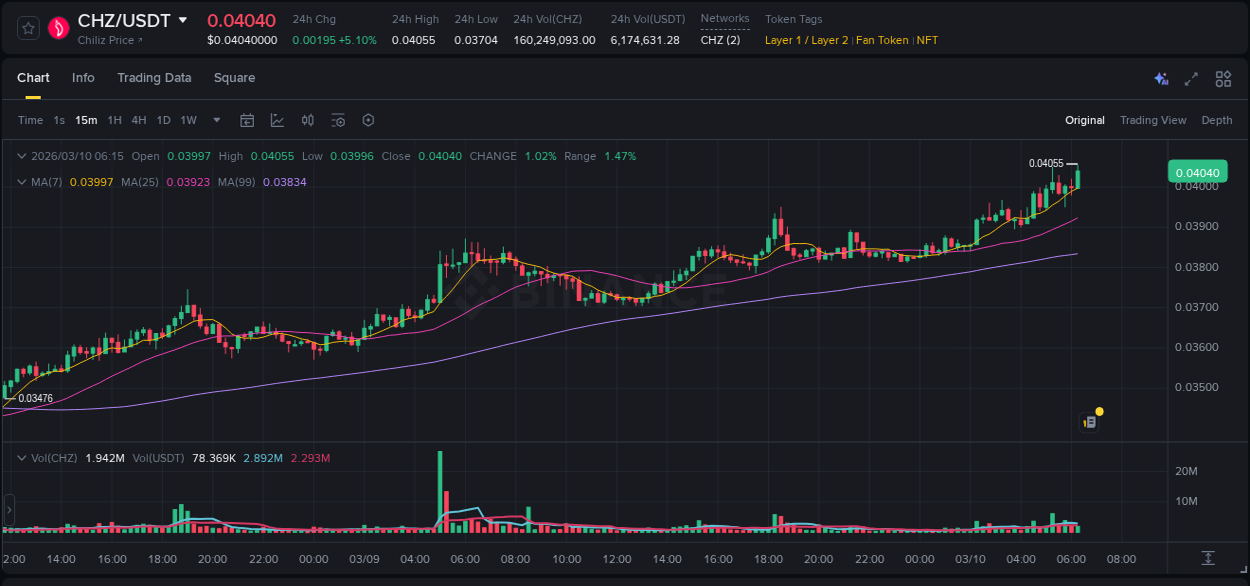Screen dimensions: 1250x586
Task: Click the star to favorite CHZ/USDT
Action: (27, 28)
